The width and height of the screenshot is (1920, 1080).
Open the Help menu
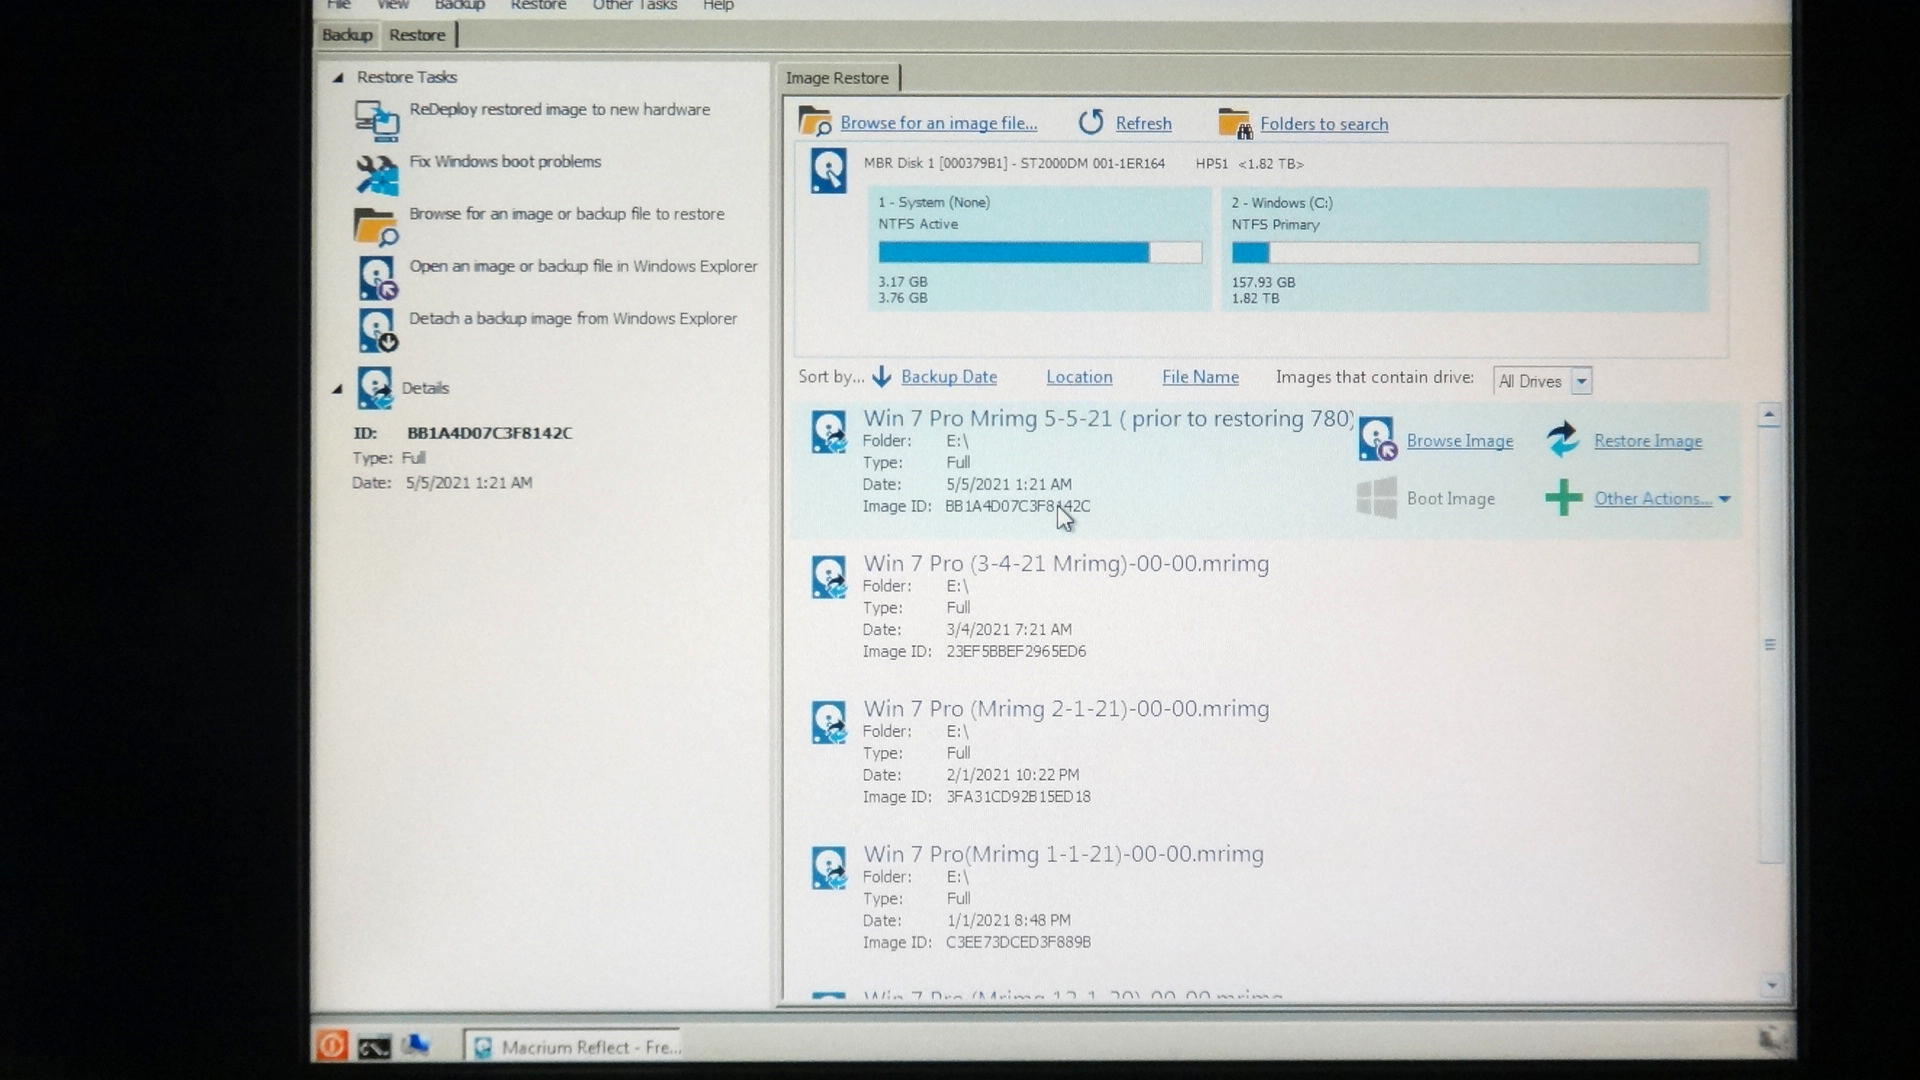click(718, 5)
